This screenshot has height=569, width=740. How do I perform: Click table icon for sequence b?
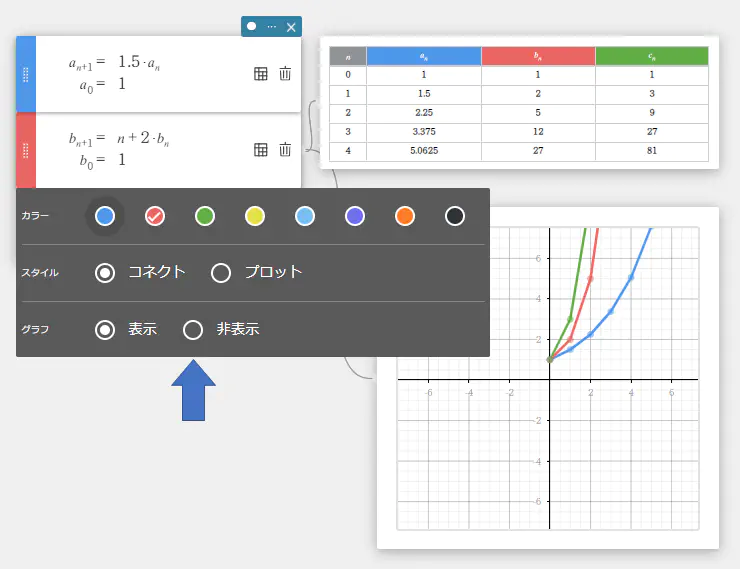pos(260,149)
